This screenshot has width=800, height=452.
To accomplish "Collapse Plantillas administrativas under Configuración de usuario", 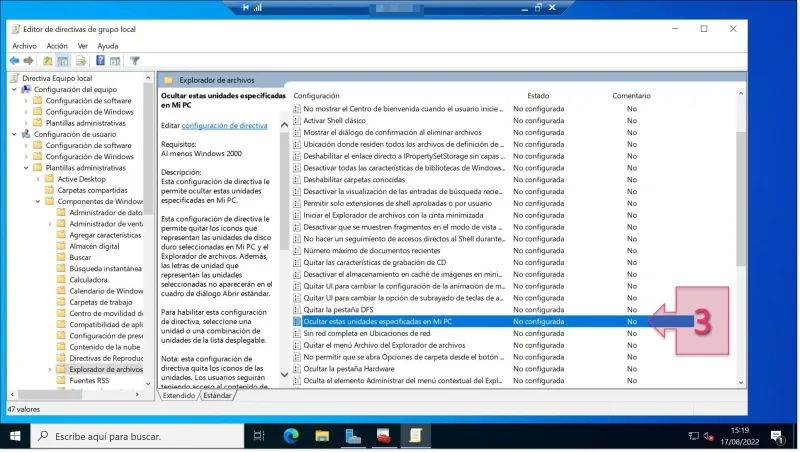I will pyautogui.click(x=26, y=168).
